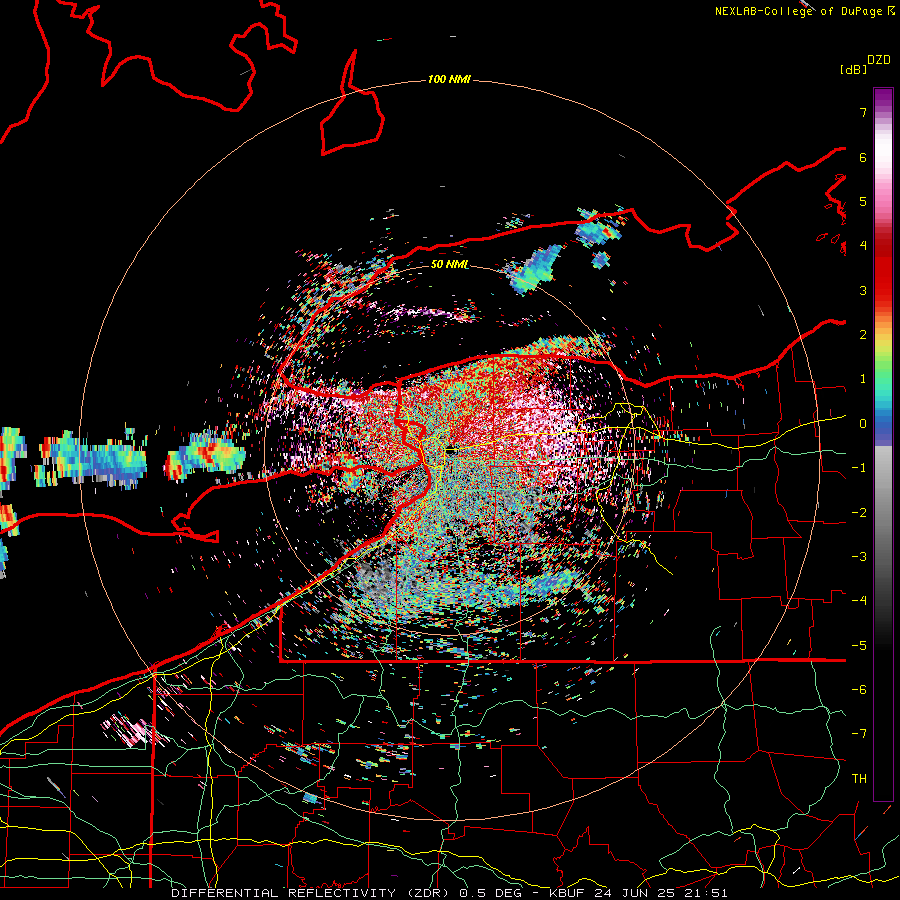Click the 3 value on color scale
900x900 pixels.
[863, 290]
